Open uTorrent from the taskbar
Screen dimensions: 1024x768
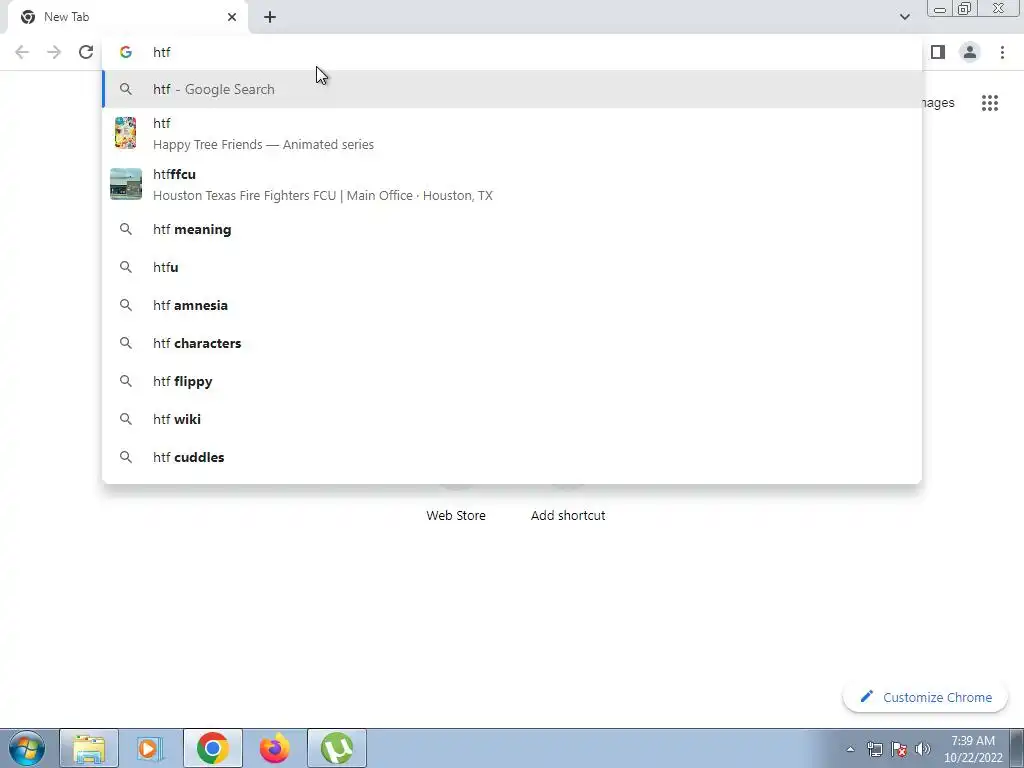337,748
